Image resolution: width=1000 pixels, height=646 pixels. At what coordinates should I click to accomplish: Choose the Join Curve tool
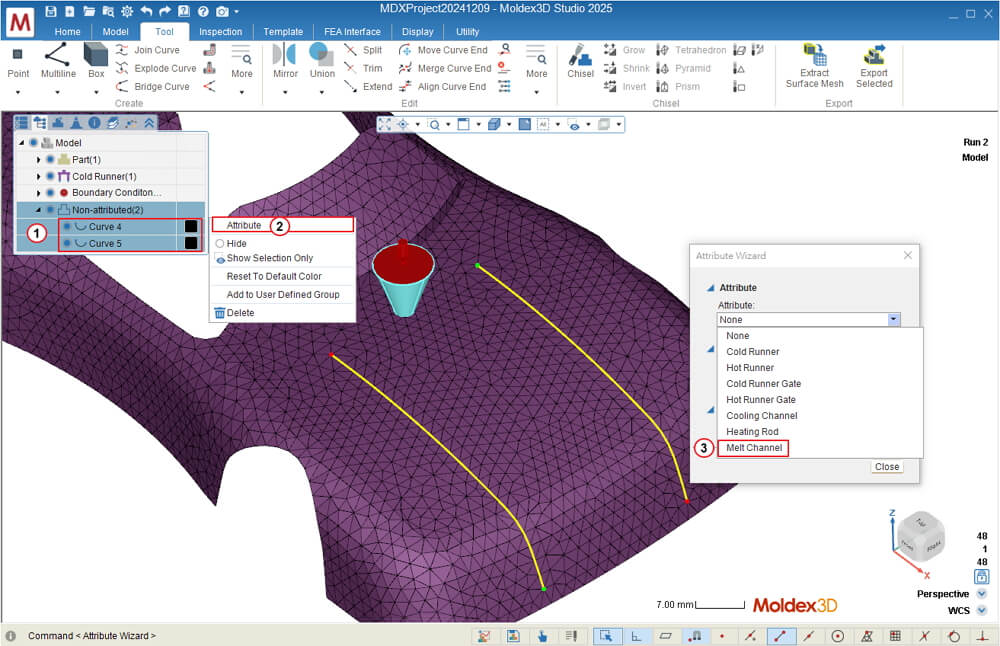click(x=149, y=50)
